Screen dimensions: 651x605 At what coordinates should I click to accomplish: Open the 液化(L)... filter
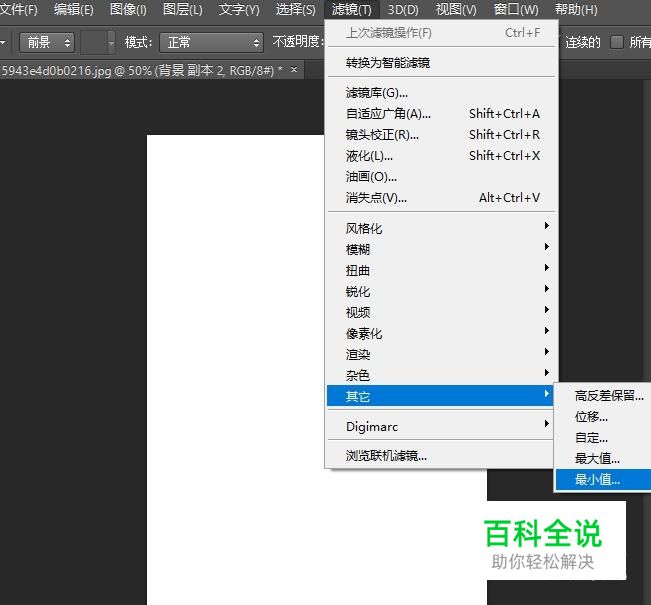tap(441, 156)
